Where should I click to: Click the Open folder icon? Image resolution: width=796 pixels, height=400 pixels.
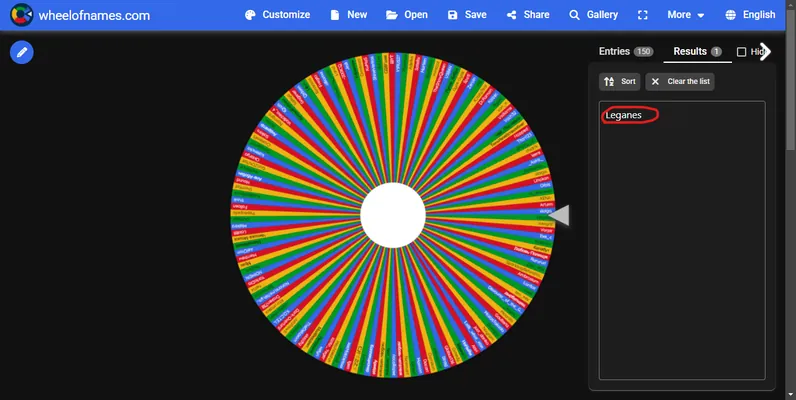click(391, 15)
